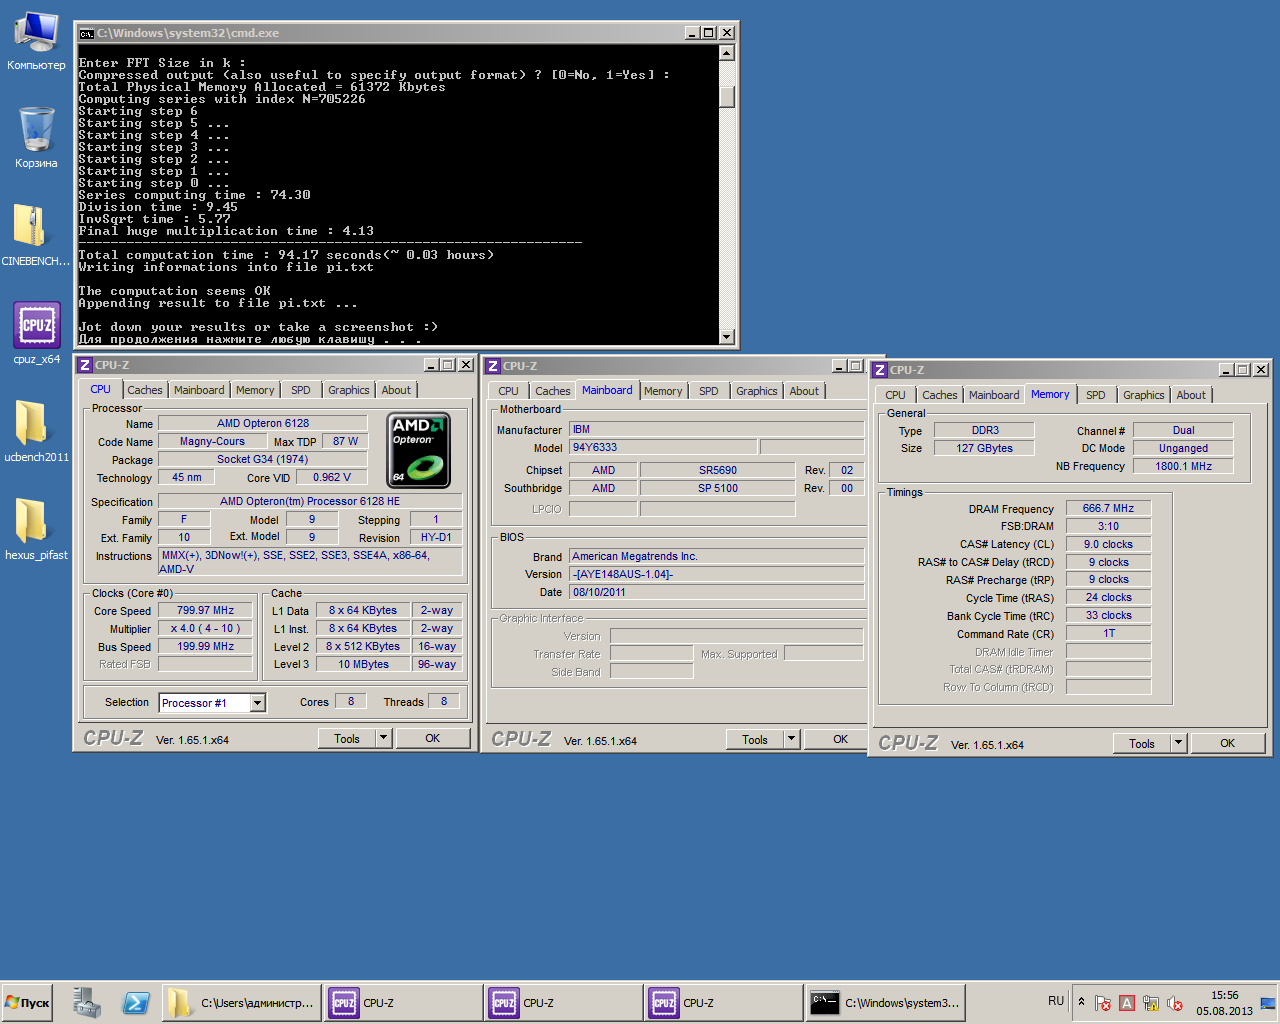Open About tab in the CPU tab window
This screenshot has height=1024, width=1280.
[x=396, y=390]
